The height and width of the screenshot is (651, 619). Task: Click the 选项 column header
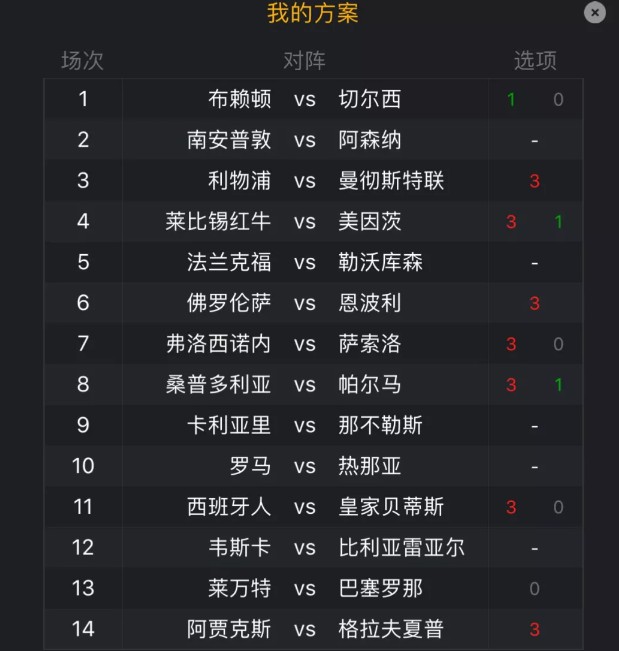(x=535, y=61)
